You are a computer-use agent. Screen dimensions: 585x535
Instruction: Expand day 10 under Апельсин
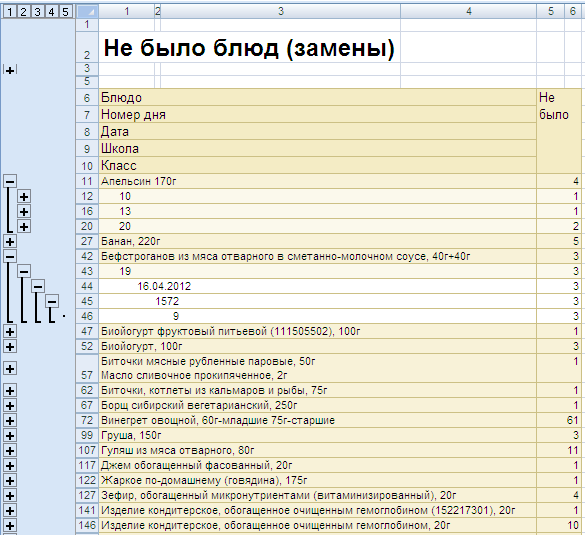click(24, 197)
